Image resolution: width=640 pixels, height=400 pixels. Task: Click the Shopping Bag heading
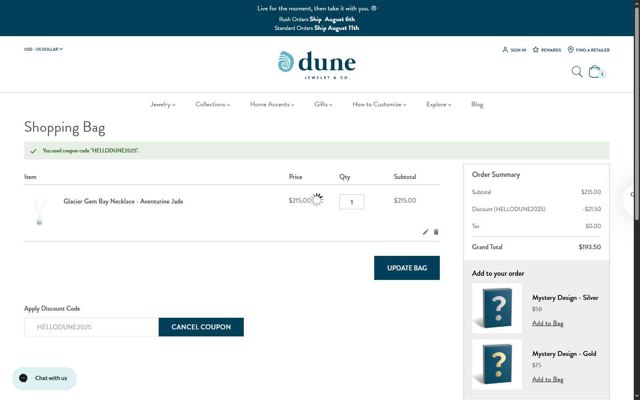click(64, 128)
